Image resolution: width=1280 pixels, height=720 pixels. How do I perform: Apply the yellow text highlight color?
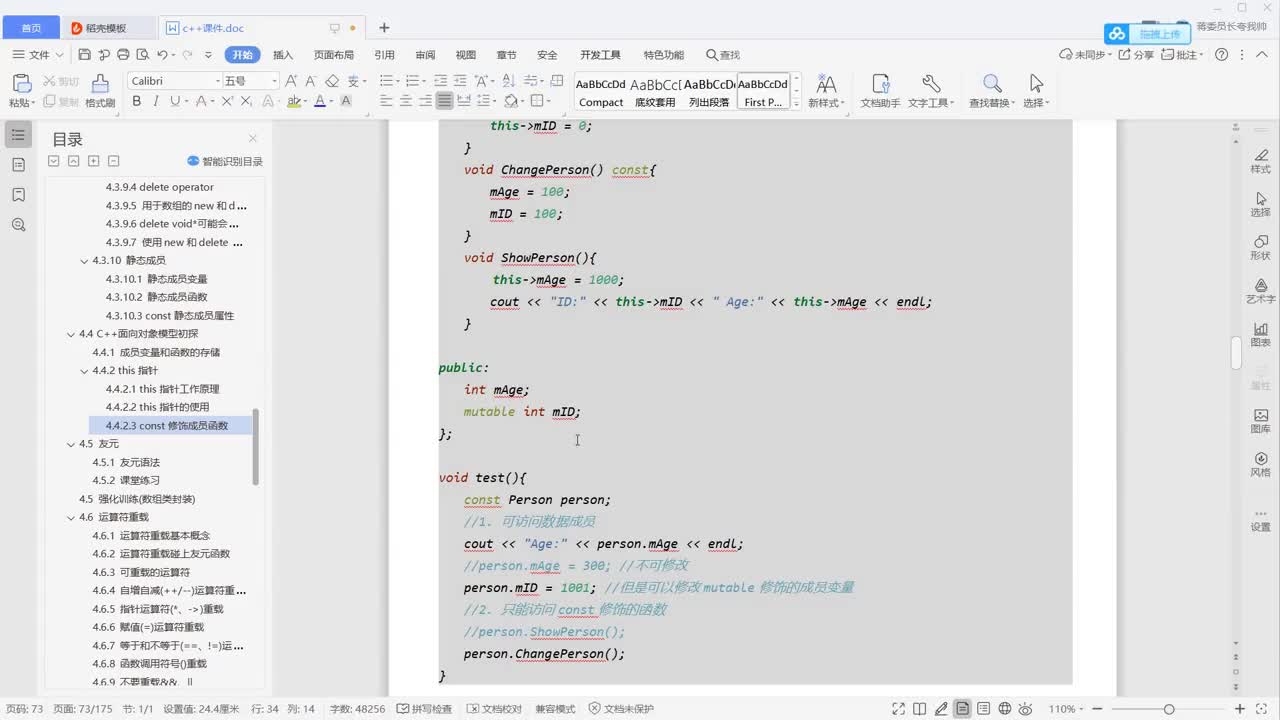[293, 101]
